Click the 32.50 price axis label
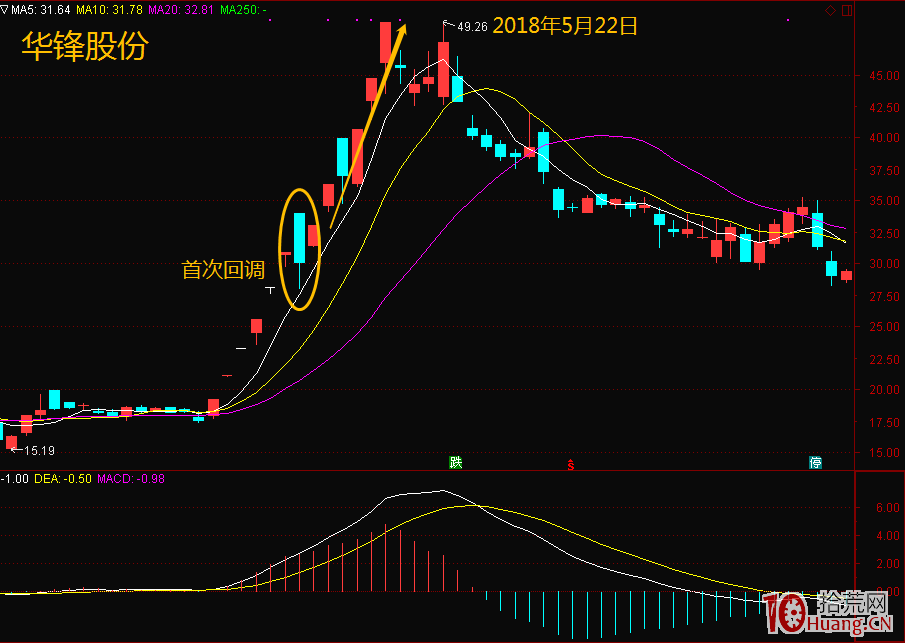 tap(884, 233)
